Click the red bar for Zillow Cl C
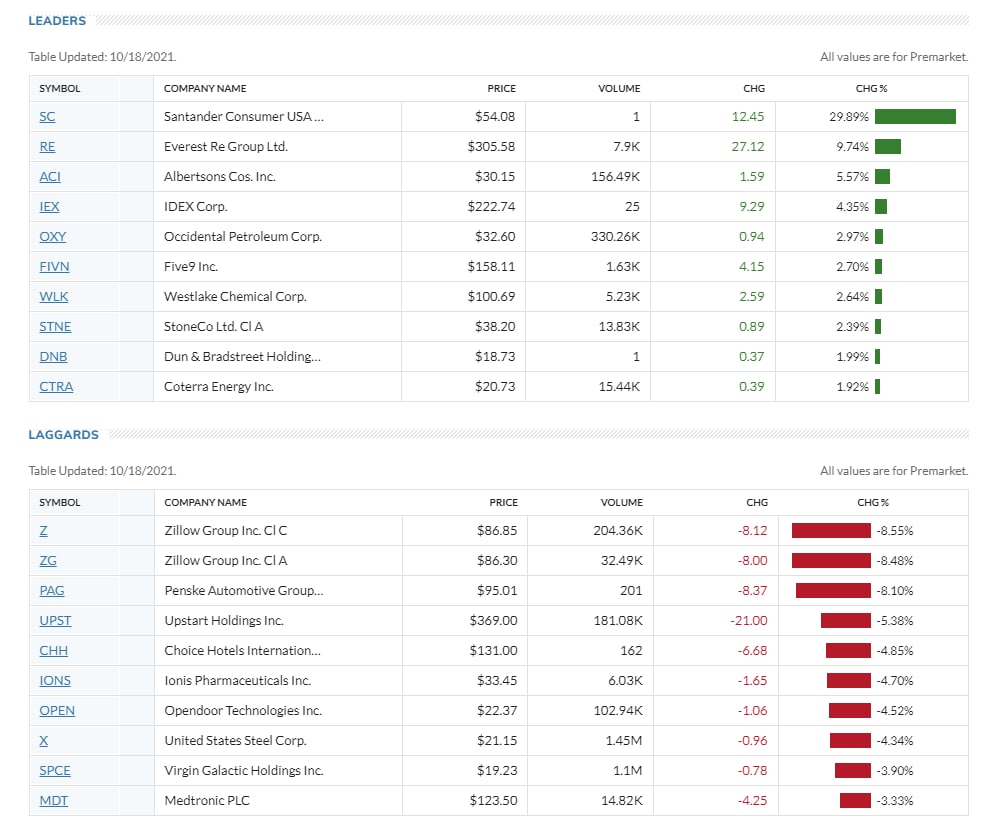The image size is (988, 828). point(831,531)
